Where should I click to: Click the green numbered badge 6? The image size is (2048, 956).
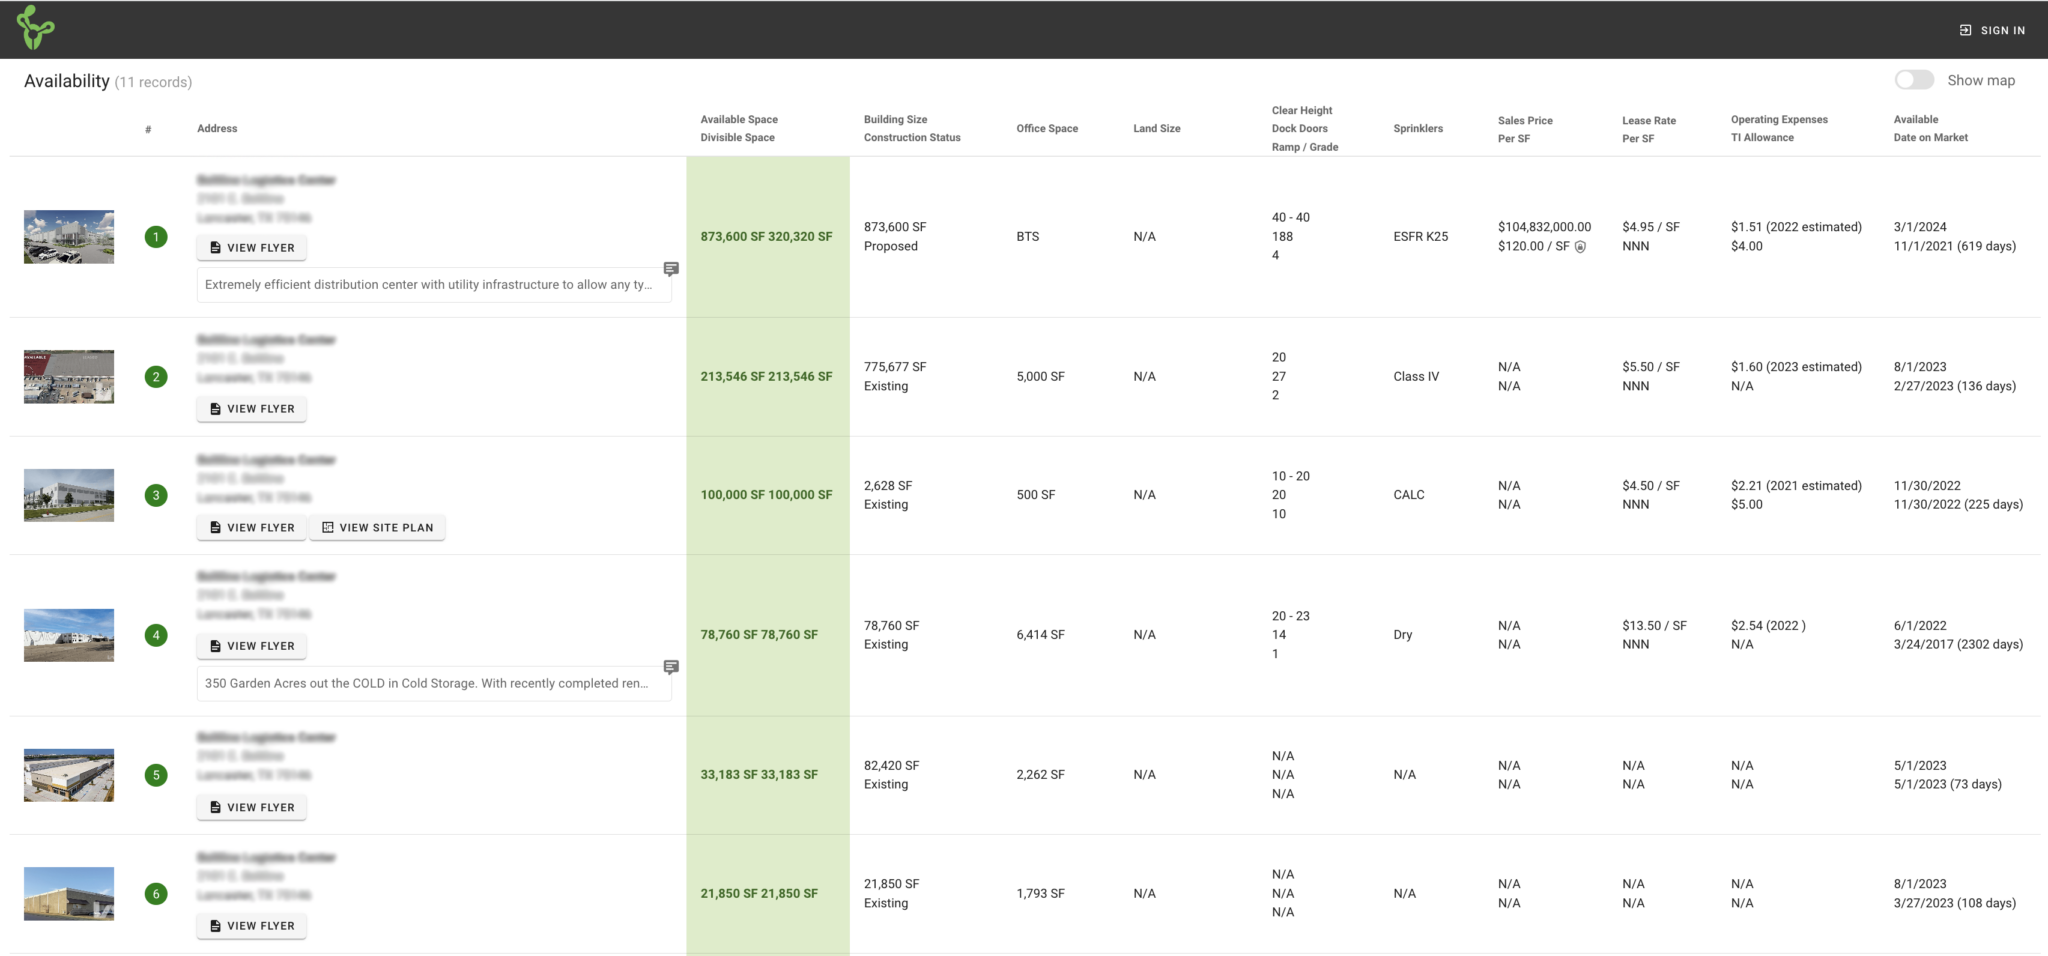156,893
